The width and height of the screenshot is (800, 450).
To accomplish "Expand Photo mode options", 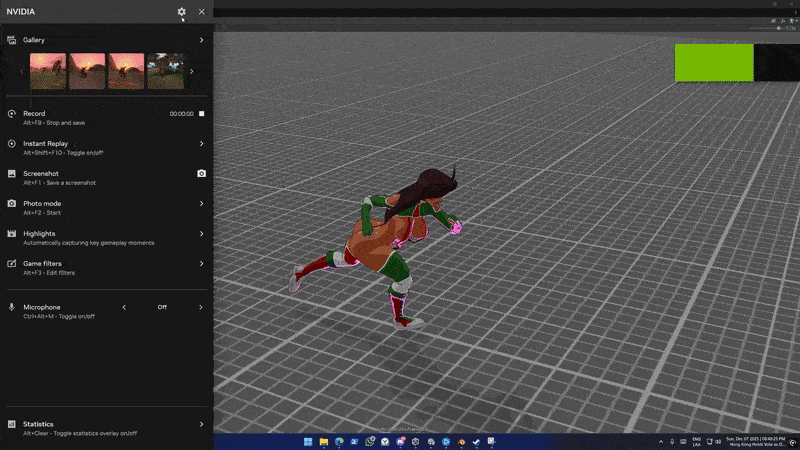I will tap(202, 204).
